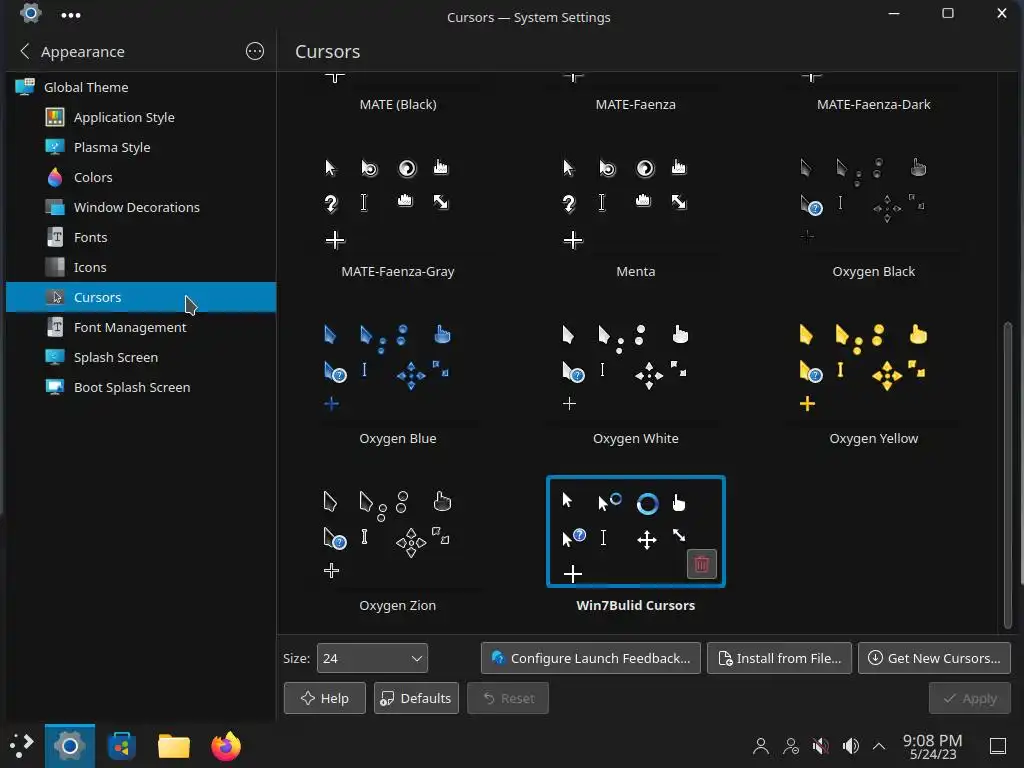The image size is (1024, 768).
Task: Click the MATE-Faenza-Dark theme label
Action: 873,104
